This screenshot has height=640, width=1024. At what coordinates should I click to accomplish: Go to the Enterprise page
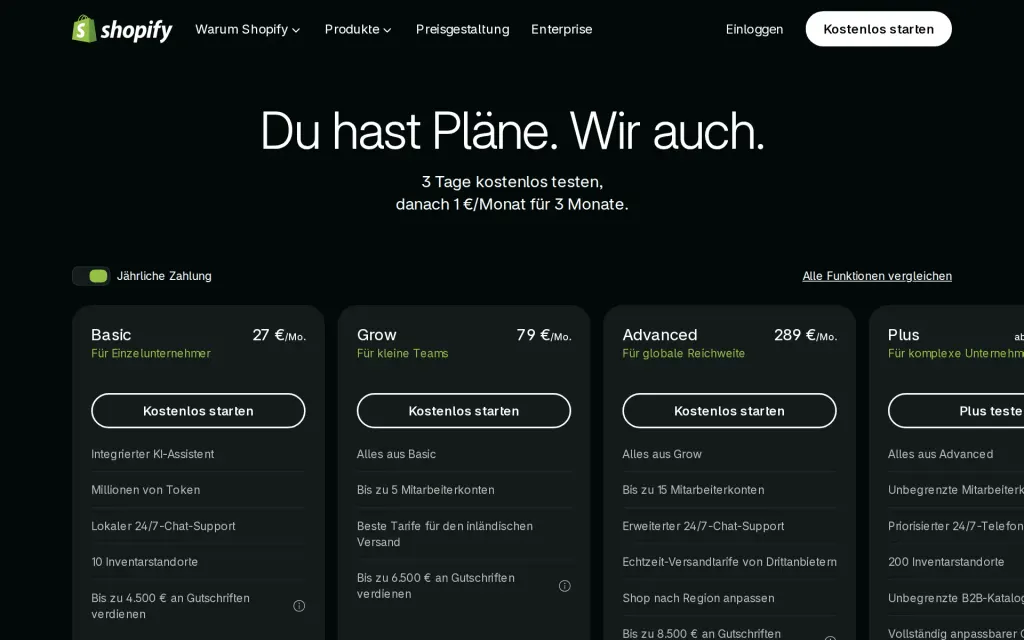click(562, 29)
